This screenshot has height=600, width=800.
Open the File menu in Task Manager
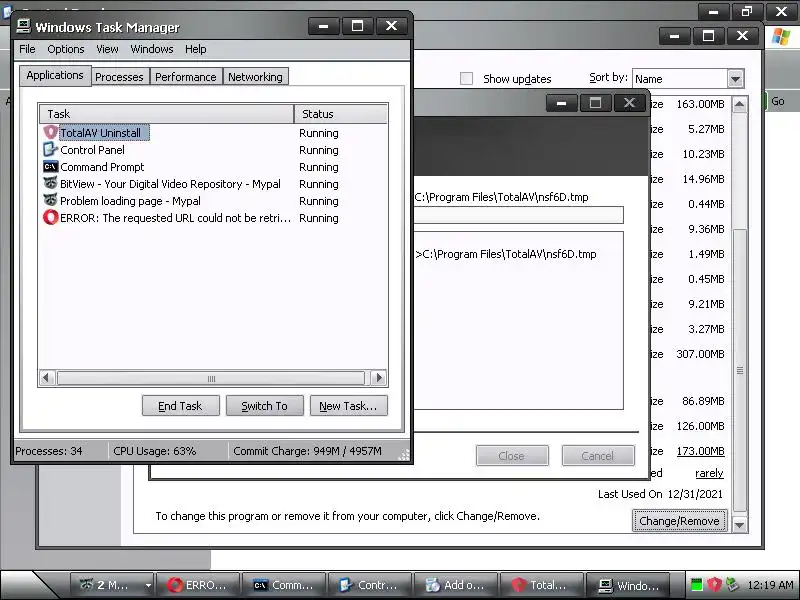27,49
